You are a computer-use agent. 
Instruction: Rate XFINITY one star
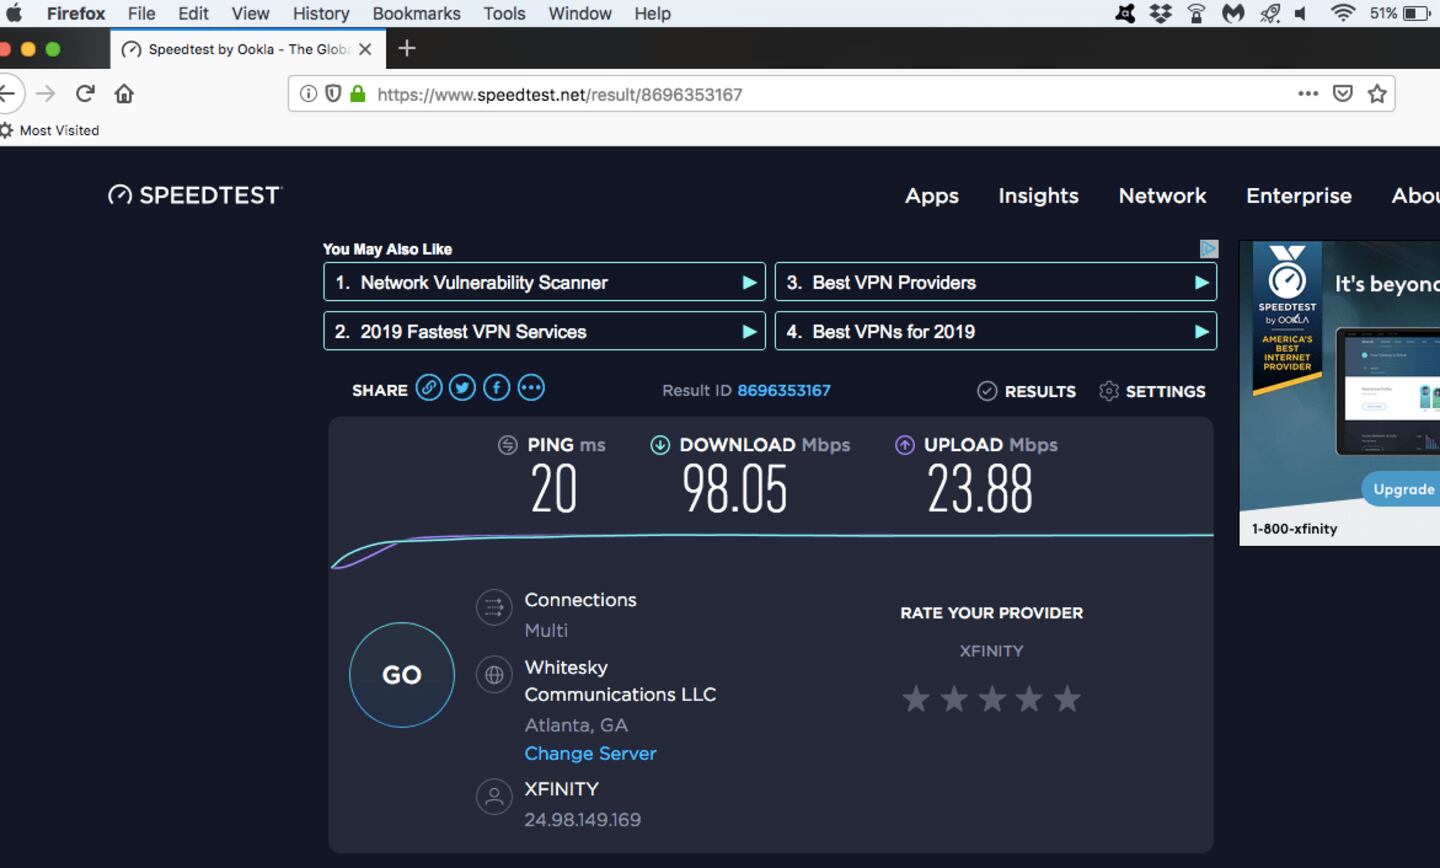click(916, 698)
